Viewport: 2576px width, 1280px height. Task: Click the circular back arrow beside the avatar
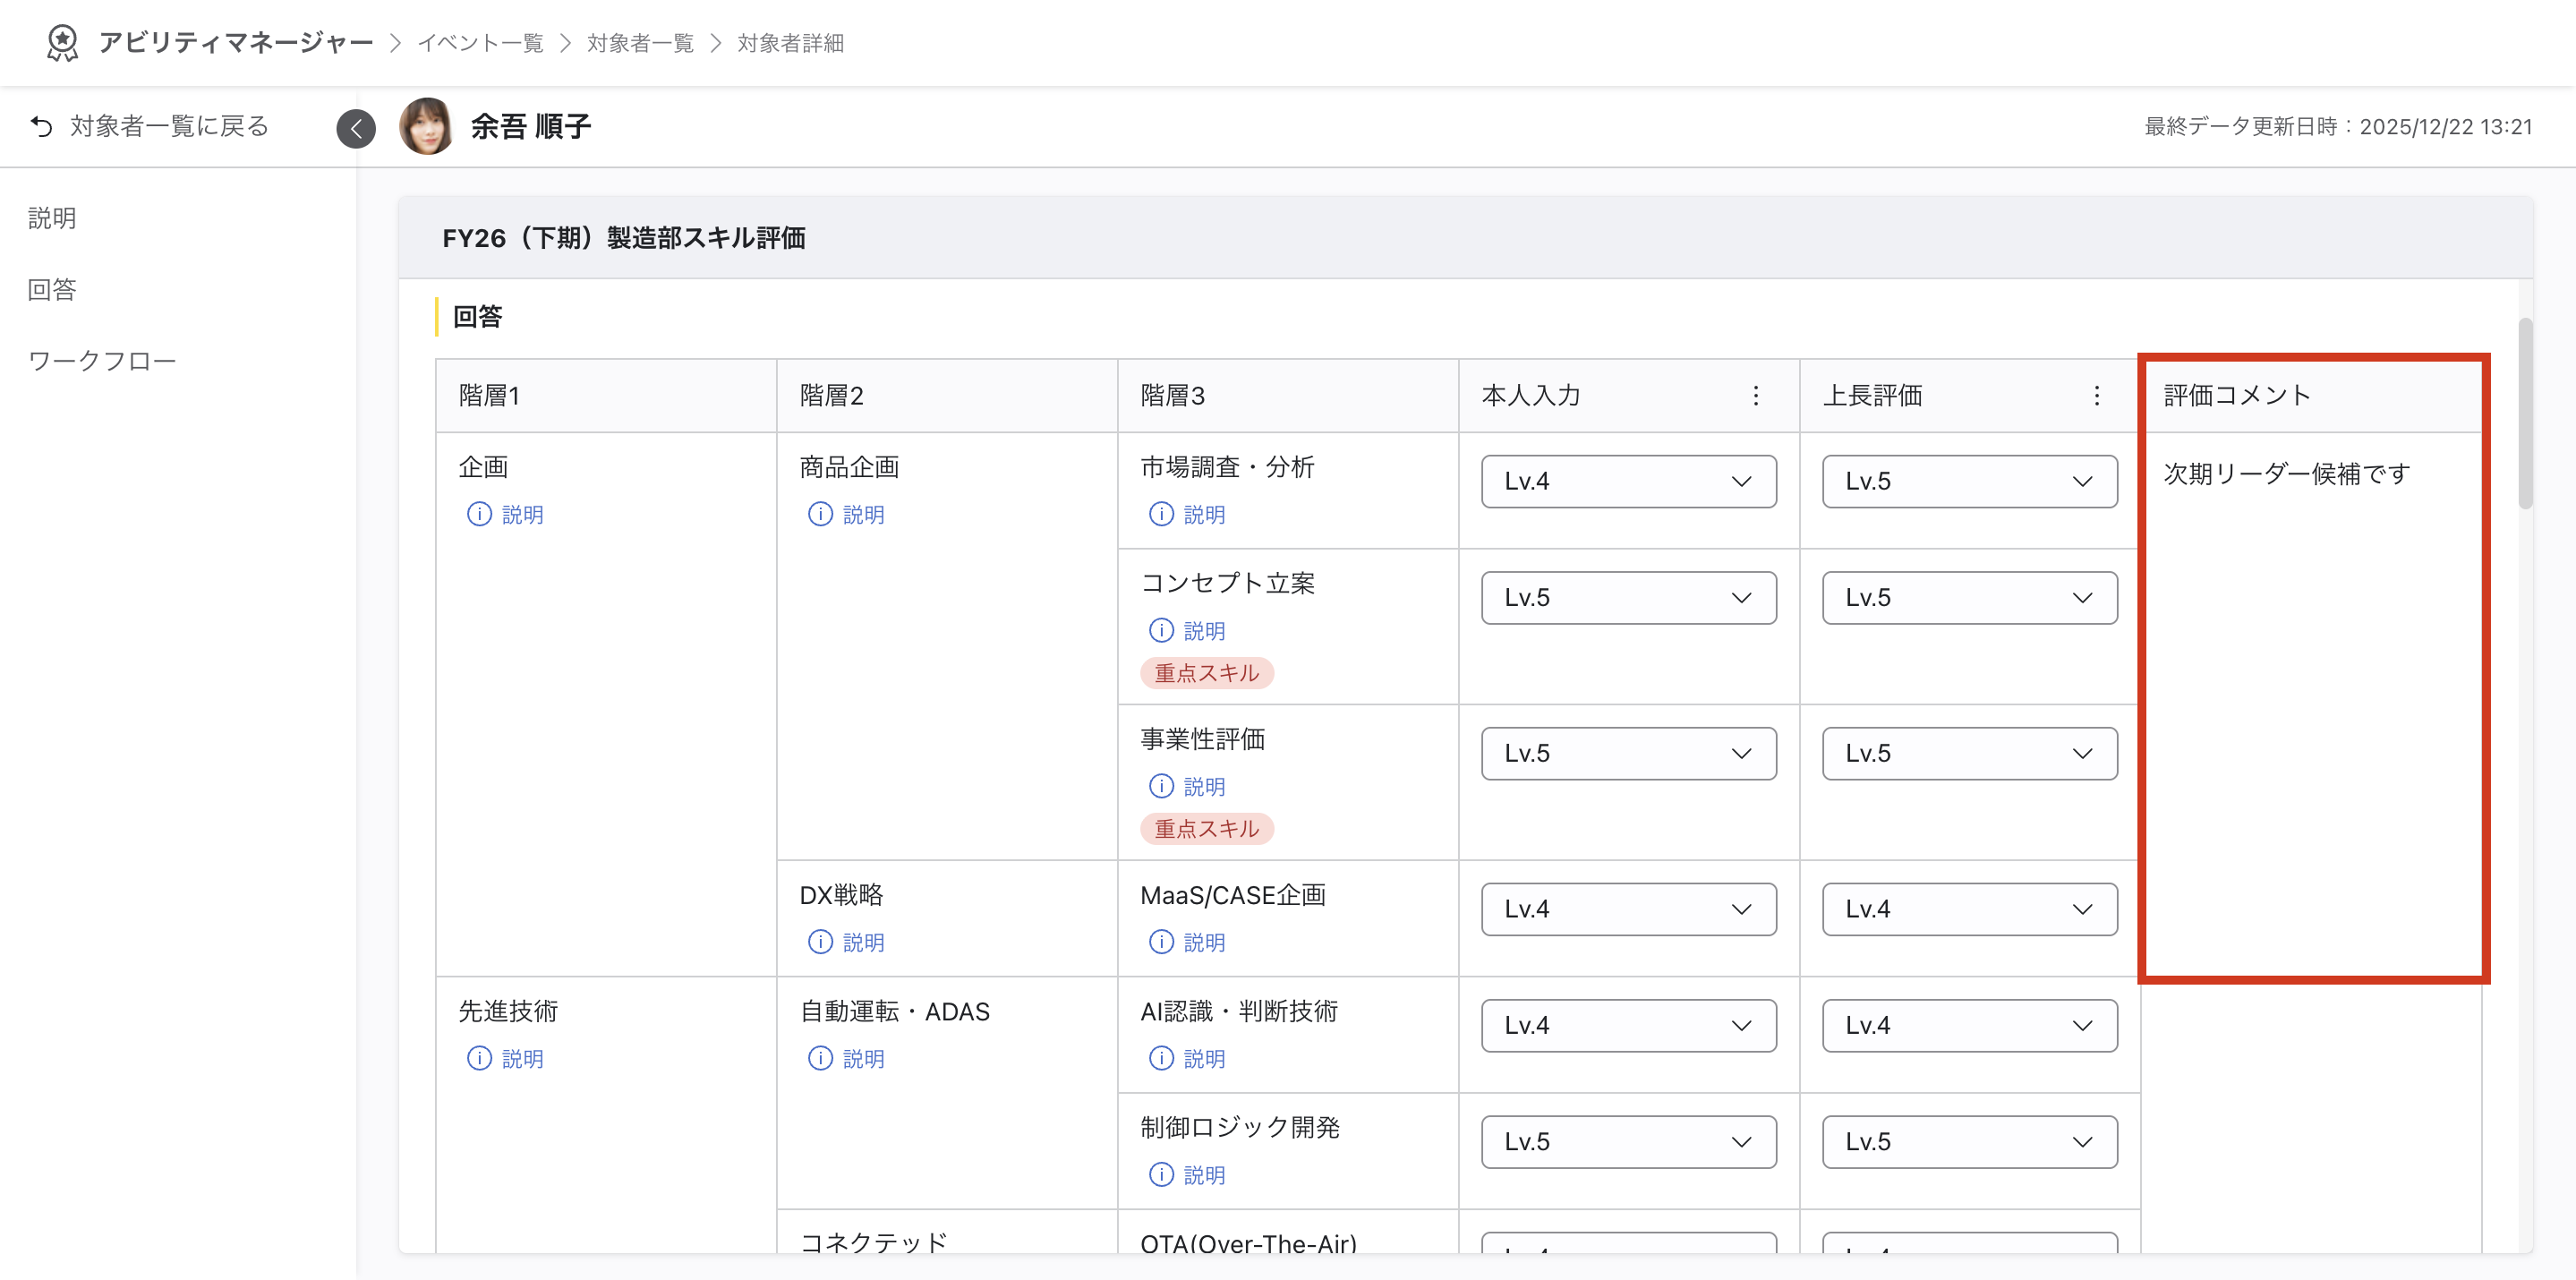(356, 127)
